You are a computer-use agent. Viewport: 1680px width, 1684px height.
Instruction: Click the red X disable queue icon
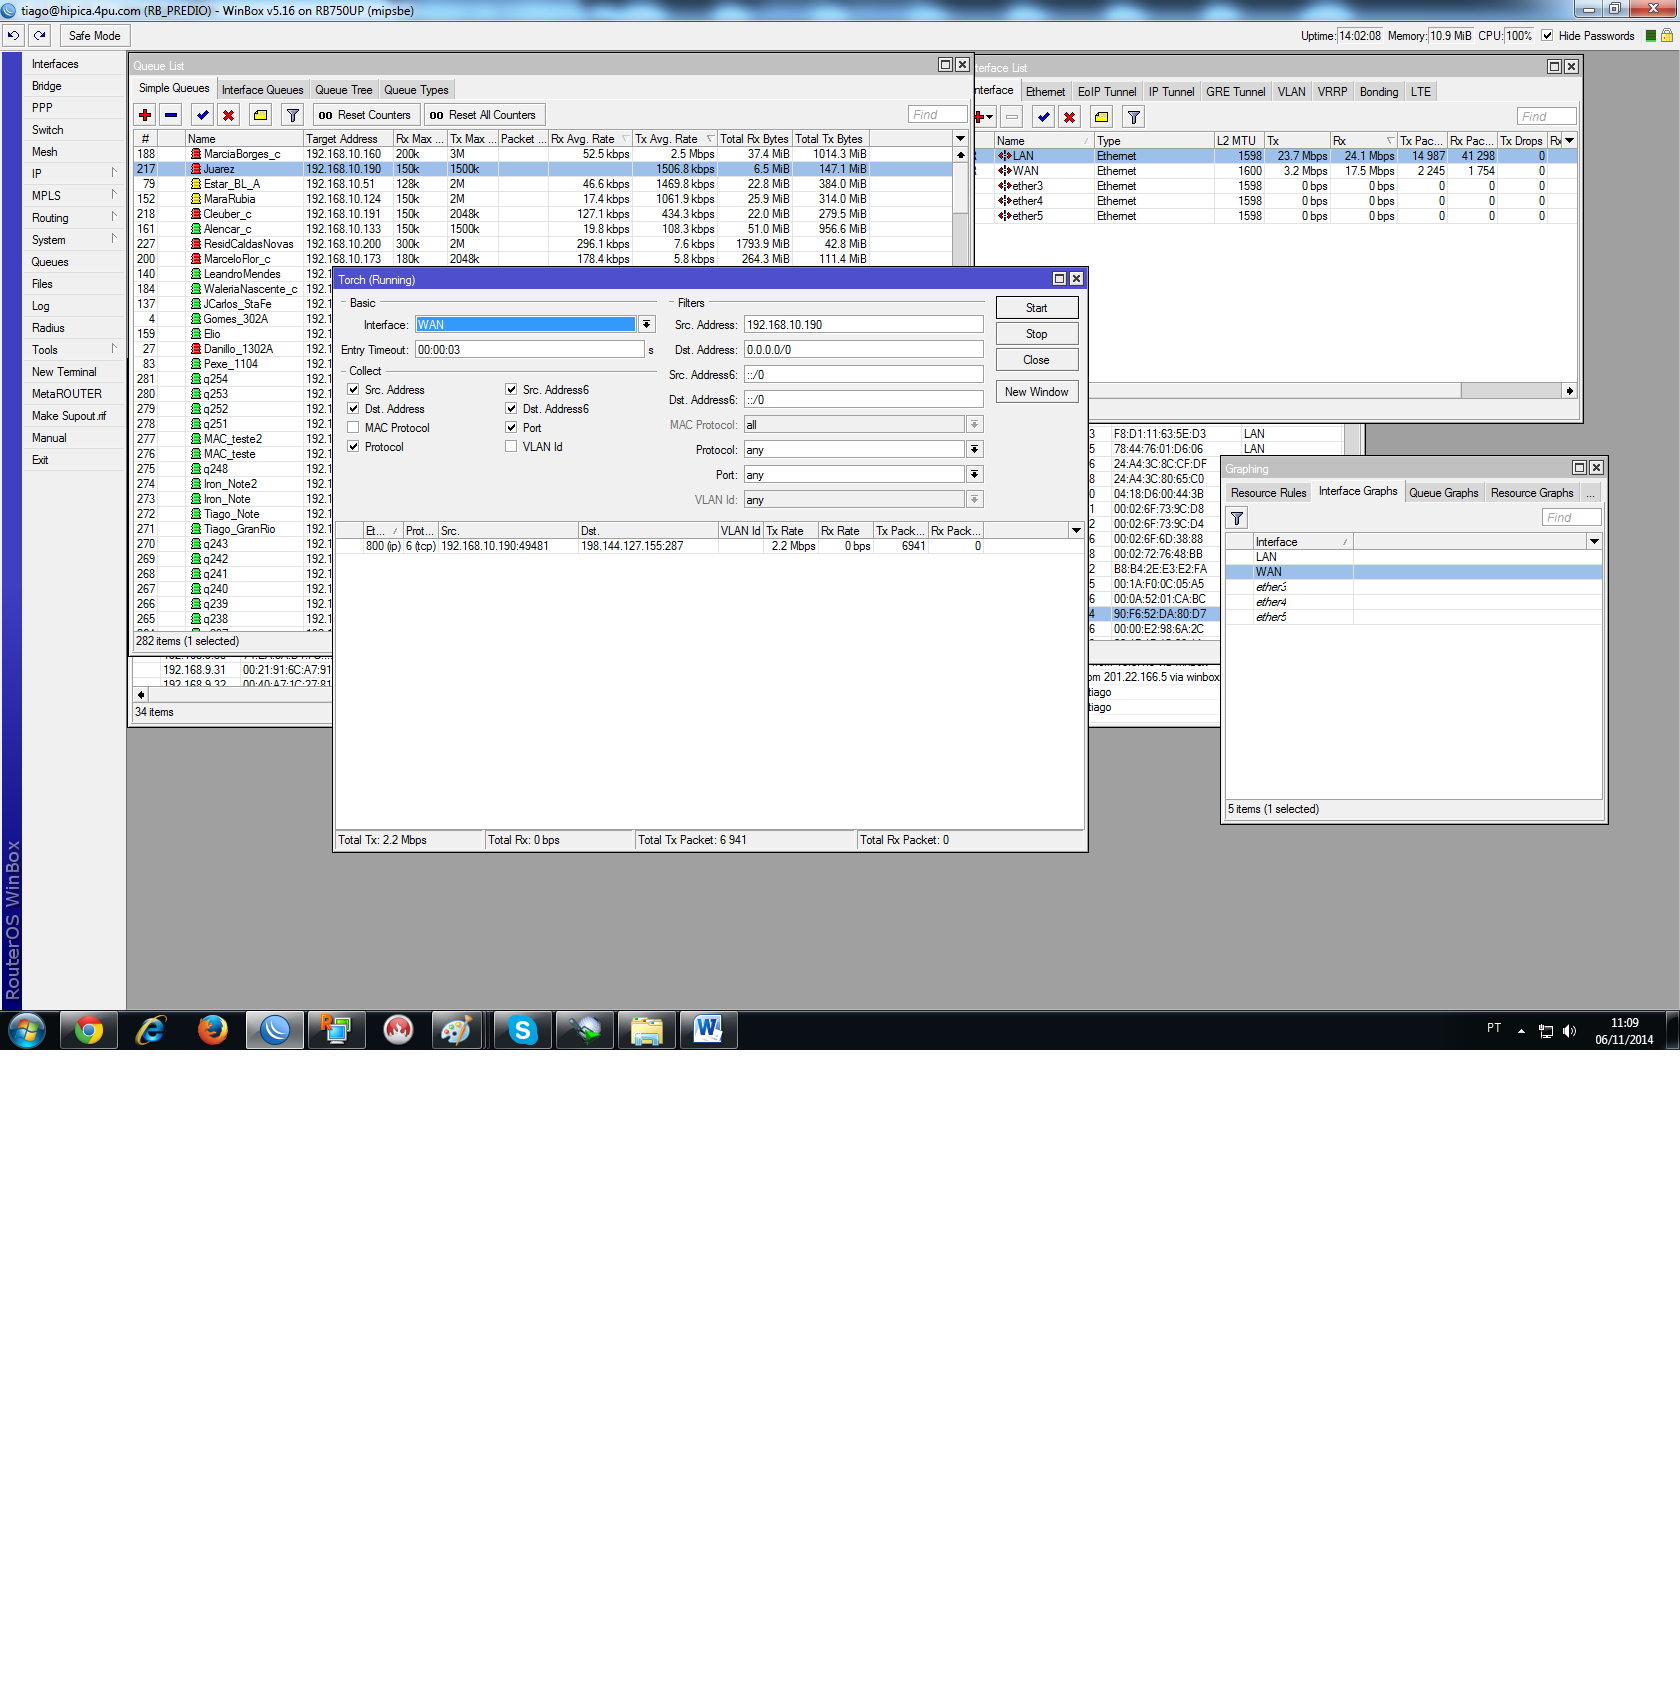point(229,115)
